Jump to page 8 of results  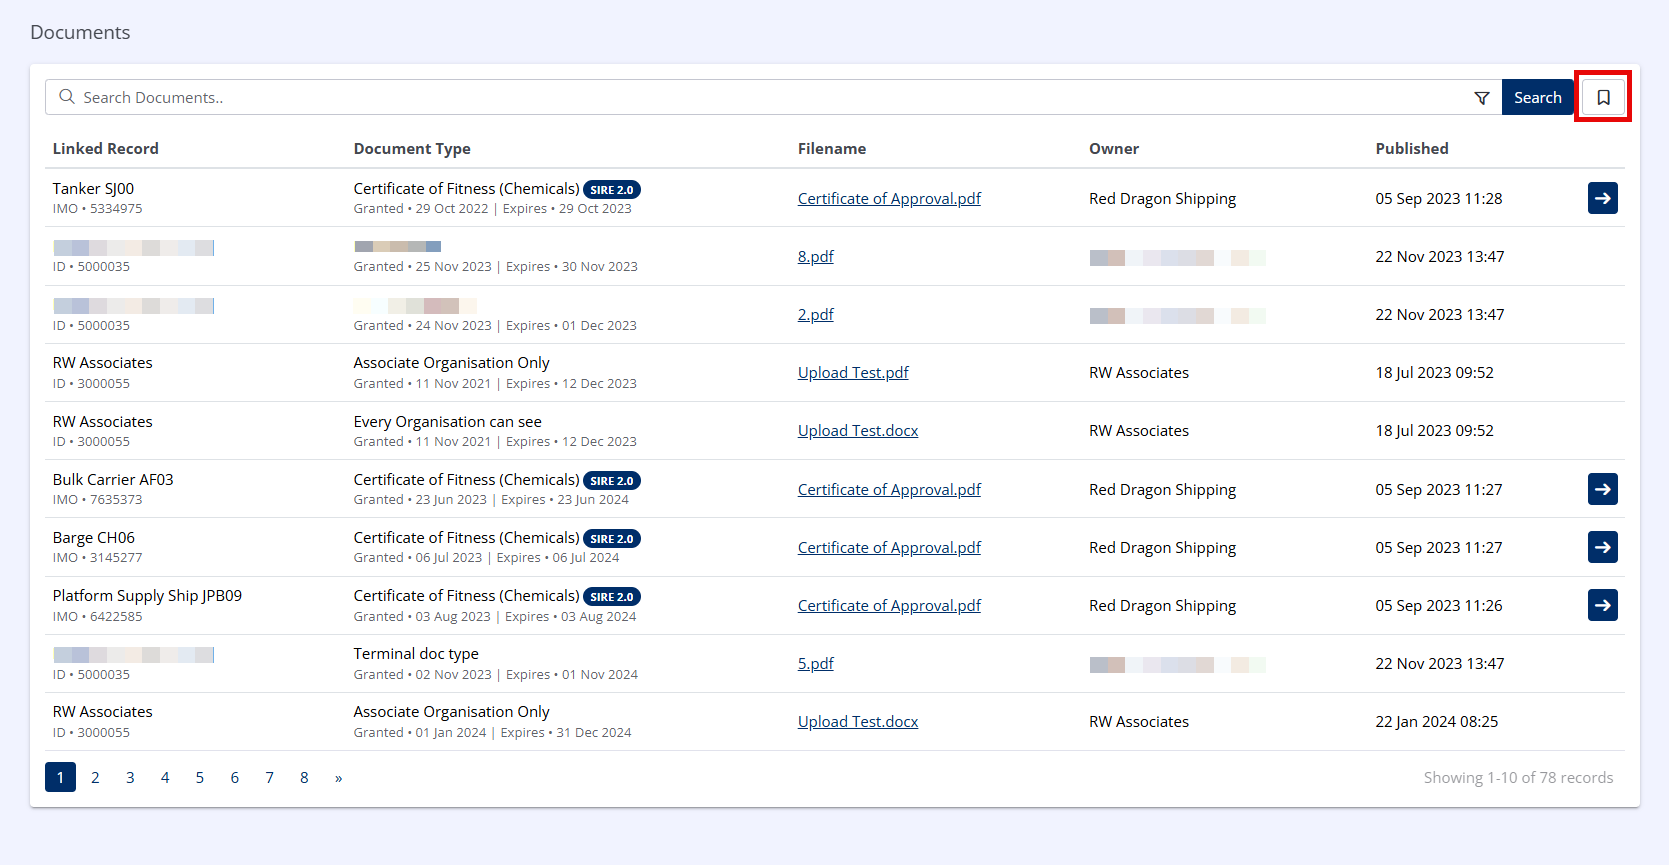click(x=304, y=777)
